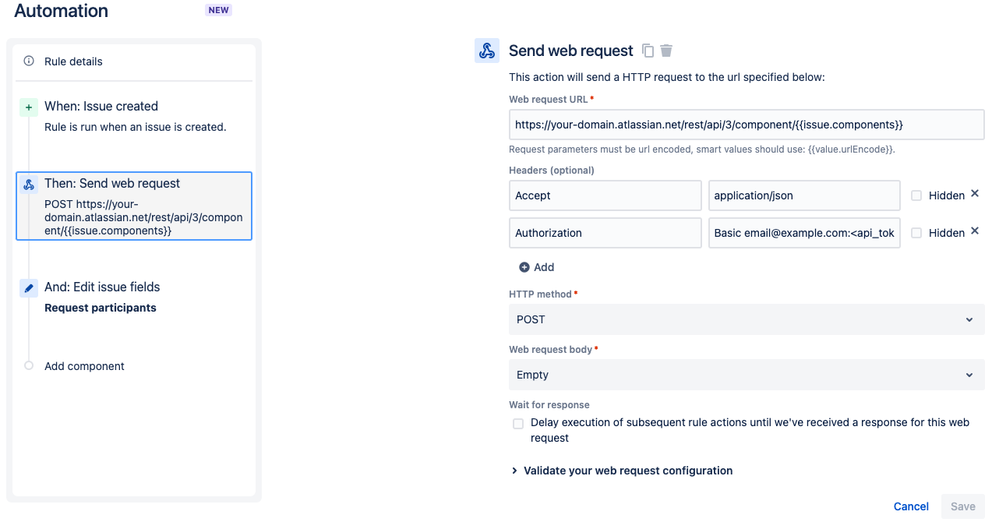Viewport: 999px width, 525px height.
Task: Click the plus icon beside Add header
Action: [x=524, y=267]
